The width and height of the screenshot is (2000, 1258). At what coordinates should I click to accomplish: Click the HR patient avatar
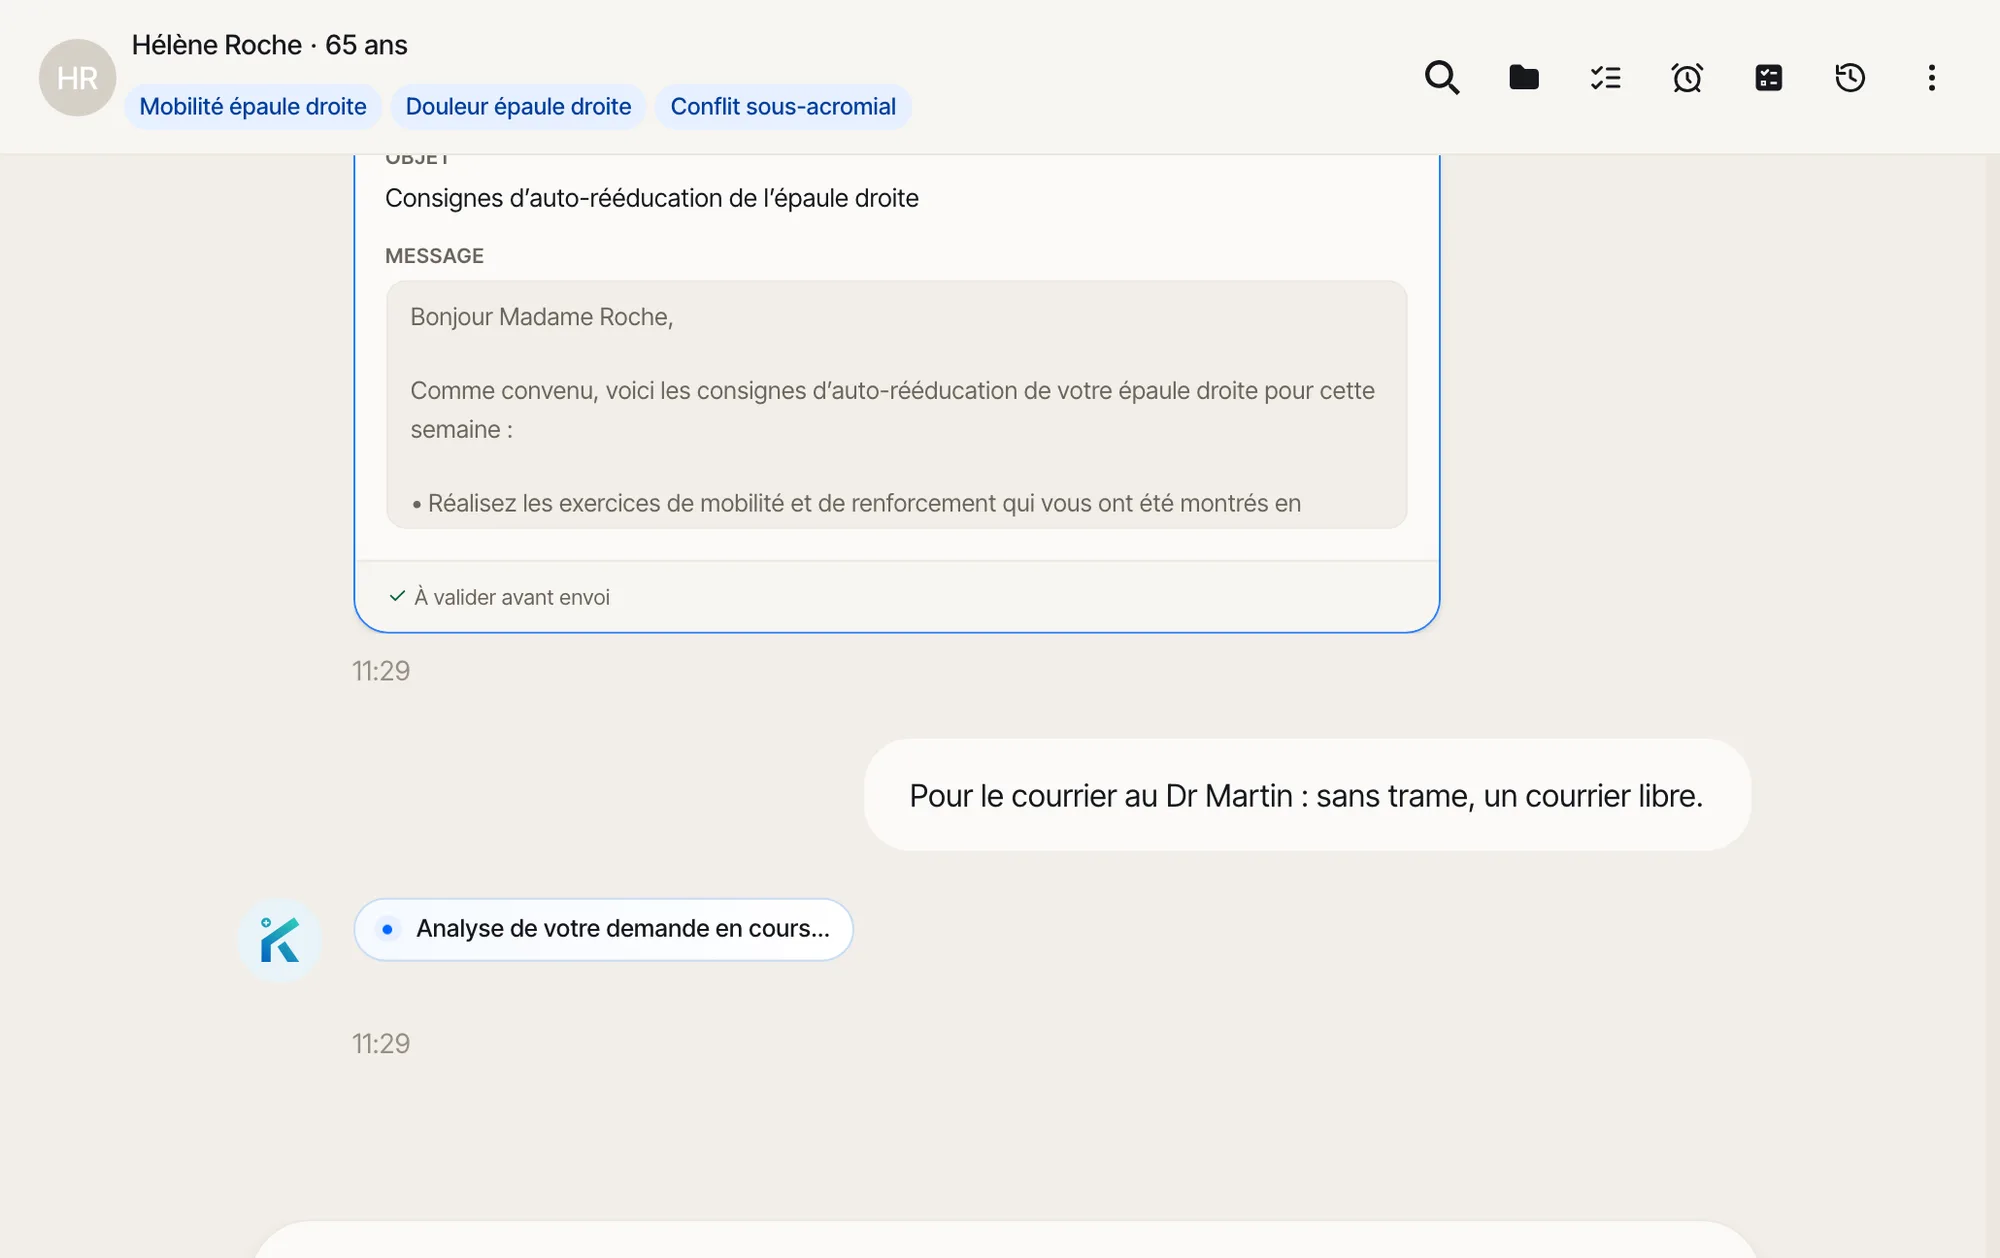coord(77,78)
